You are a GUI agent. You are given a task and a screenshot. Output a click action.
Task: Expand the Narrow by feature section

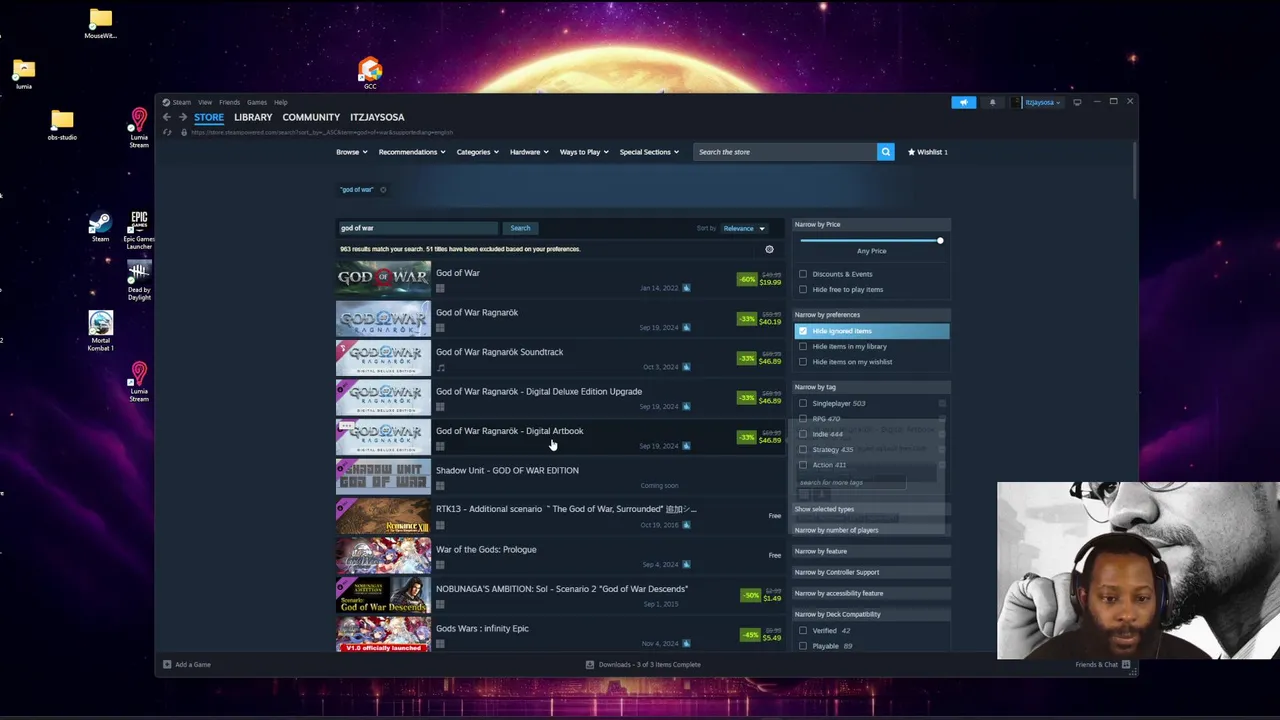click(870, 551)
